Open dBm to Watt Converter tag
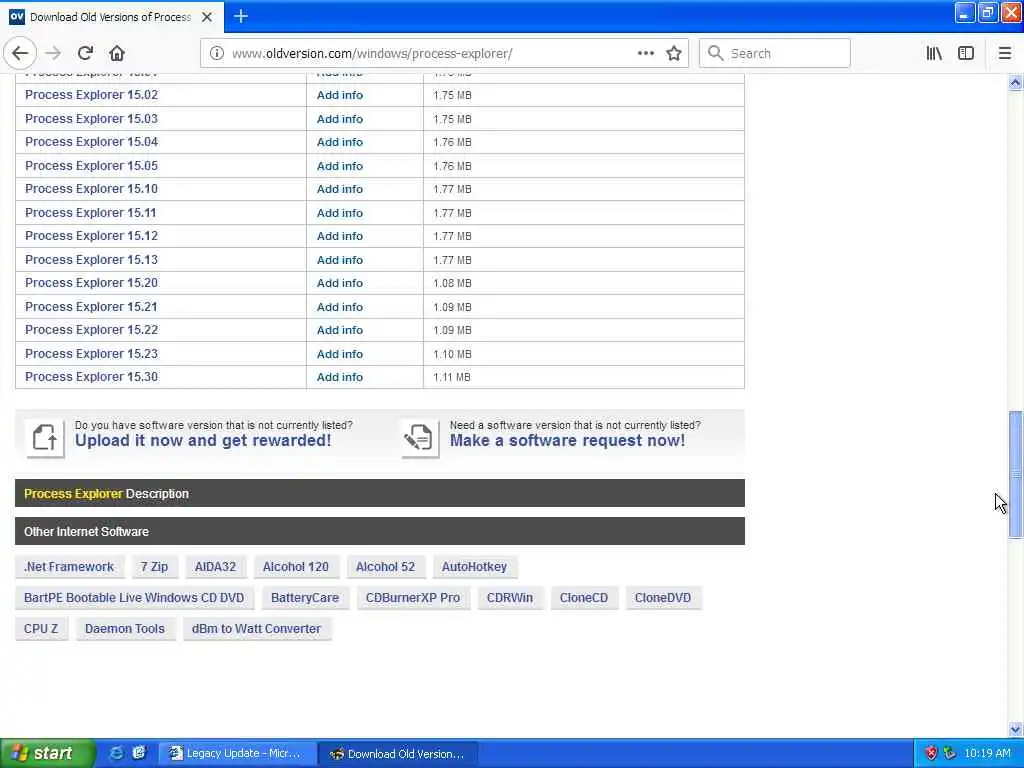This screenshot has height=768, width=1024. pyautogui.click(x=257, y=629)
